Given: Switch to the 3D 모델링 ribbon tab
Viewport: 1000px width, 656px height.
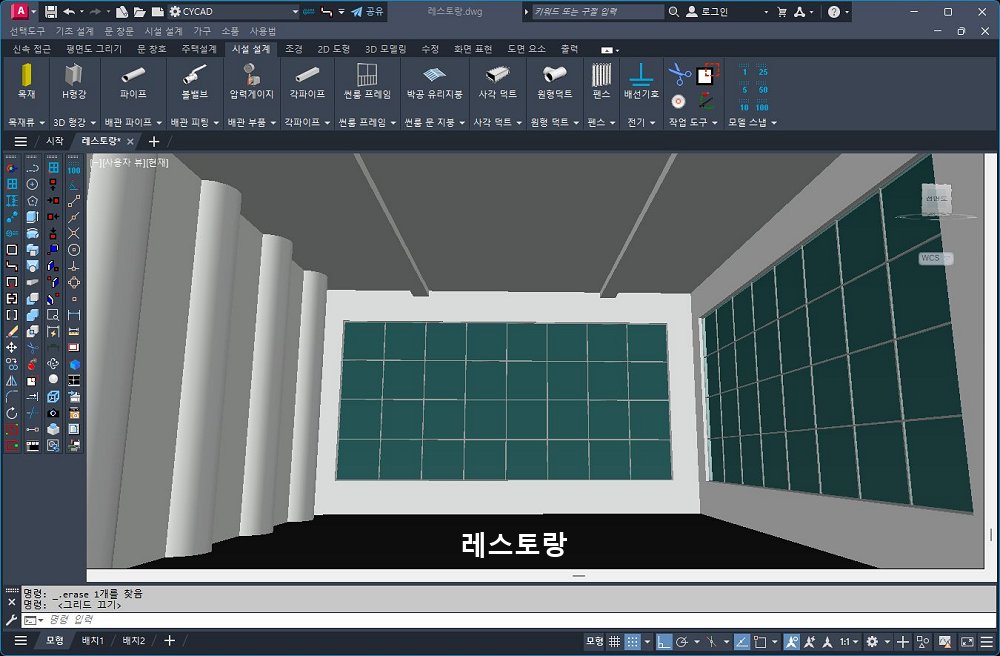Looking at the screenshot, I should [x=385, y=48].
